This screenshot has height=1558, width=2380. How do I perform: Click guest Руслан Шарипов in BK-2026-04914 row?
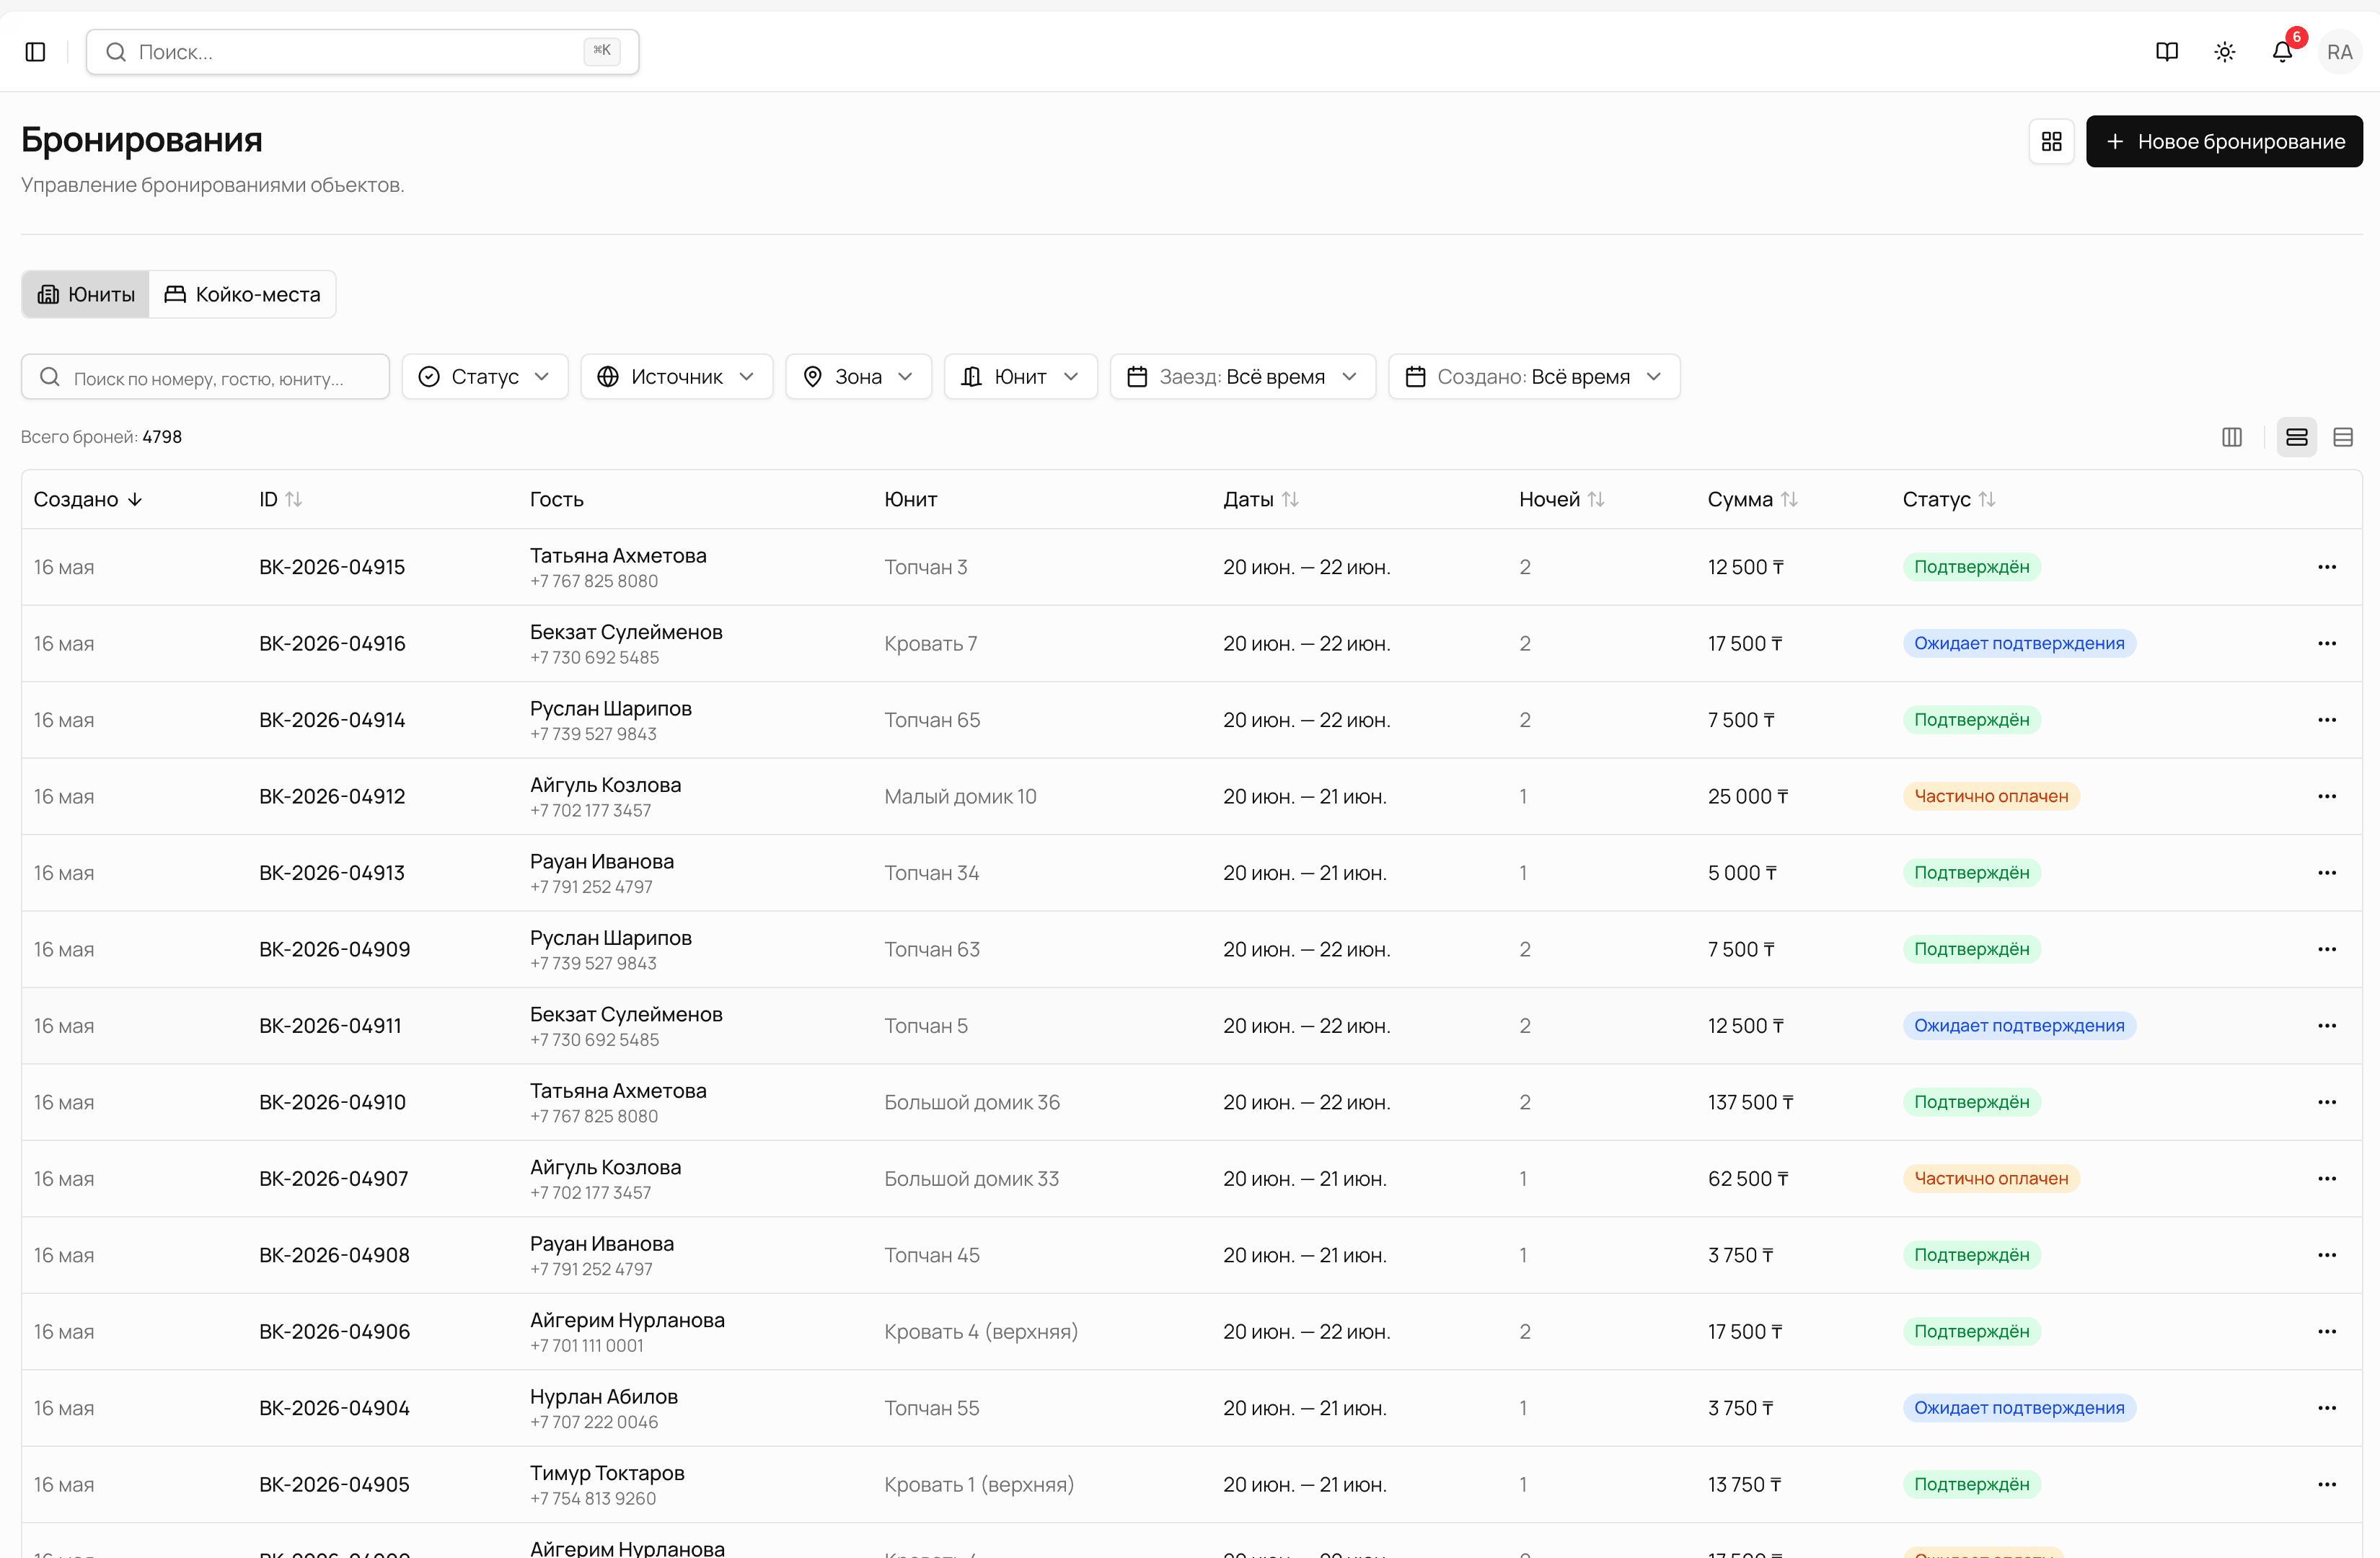(x=611, y=708)
